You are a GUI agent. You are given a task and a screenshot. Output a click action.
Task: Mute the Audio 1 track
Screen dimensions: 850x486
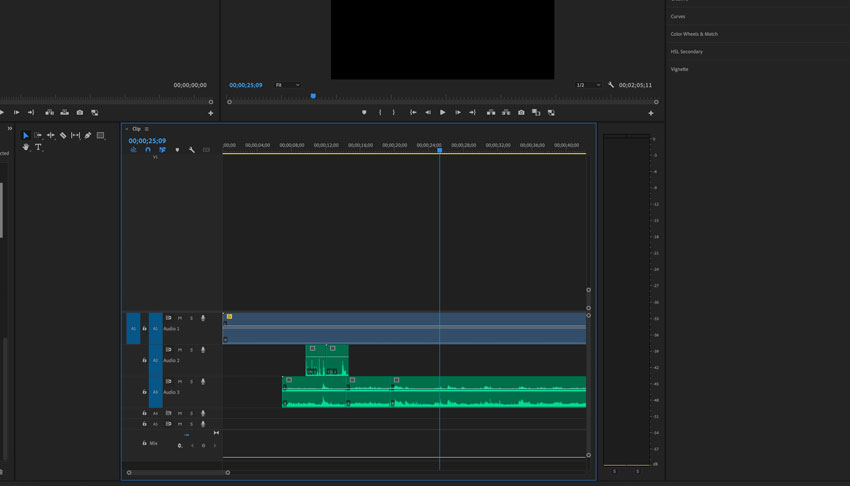(x=180, y=318)
